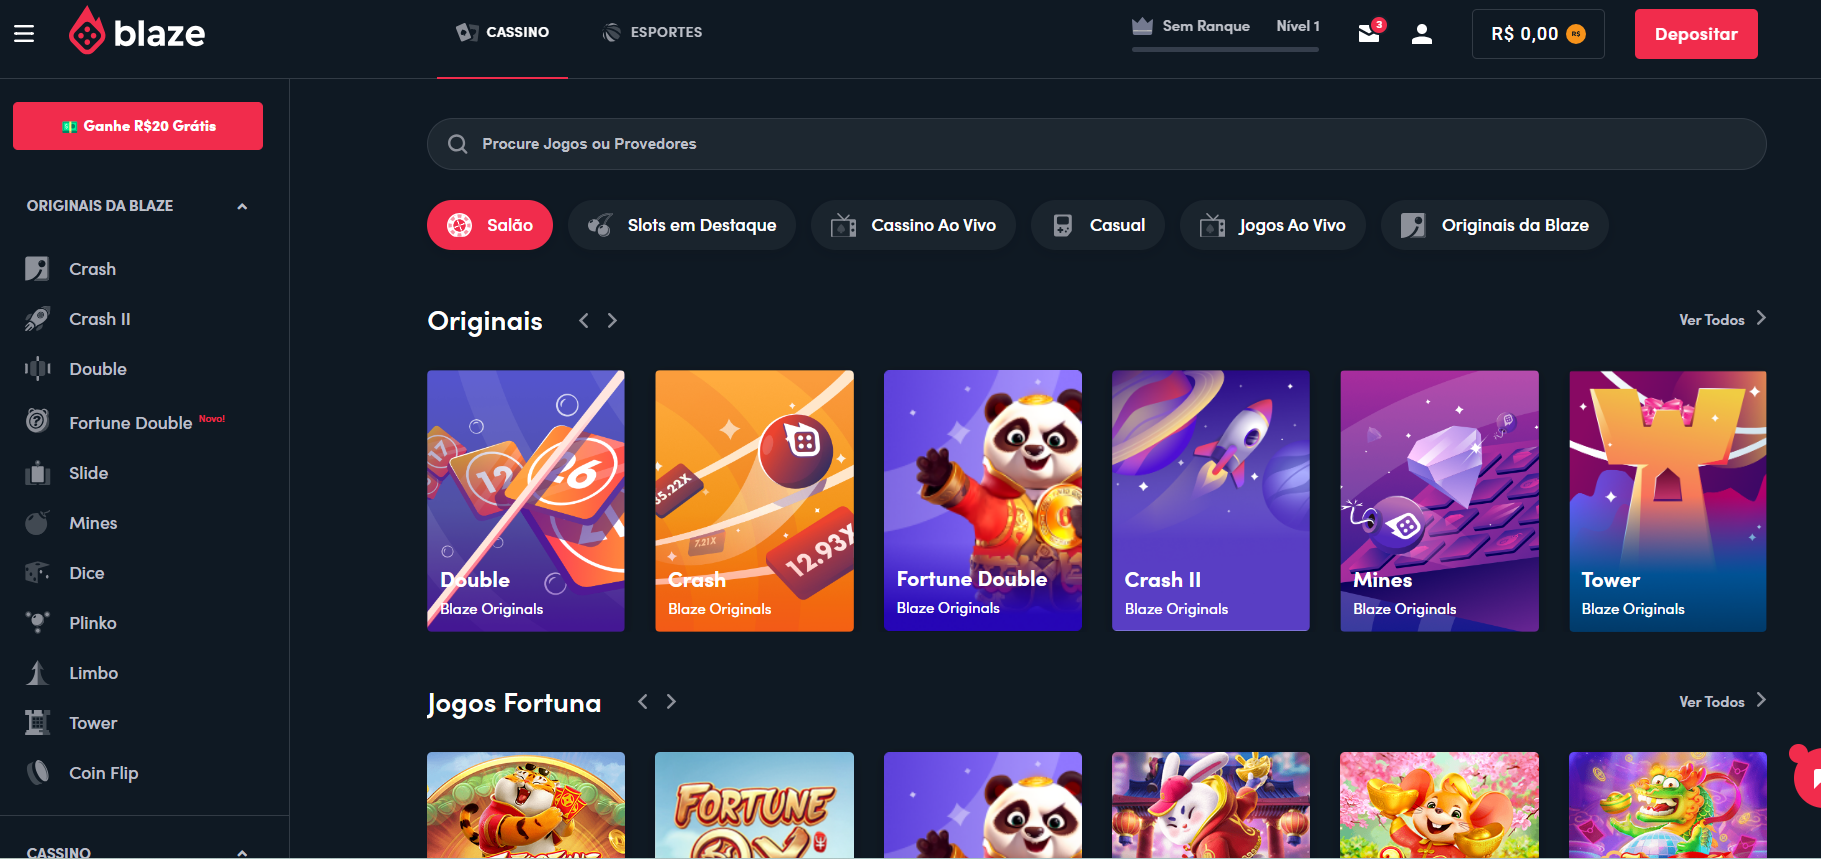Click the level progress bar
Screen dimensions: 1821x859
(x=1225, y=49)
